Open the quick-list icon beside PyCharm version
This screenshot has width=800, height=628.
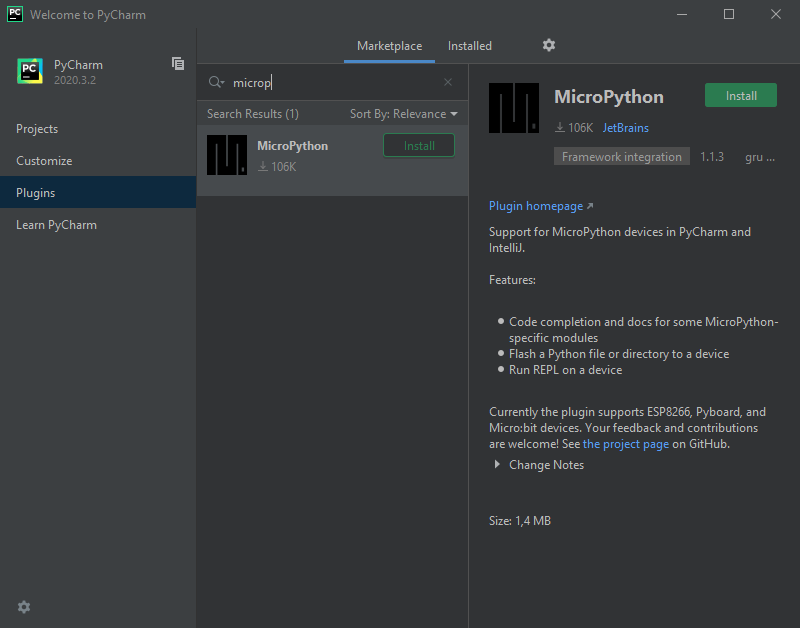[178, 64]
